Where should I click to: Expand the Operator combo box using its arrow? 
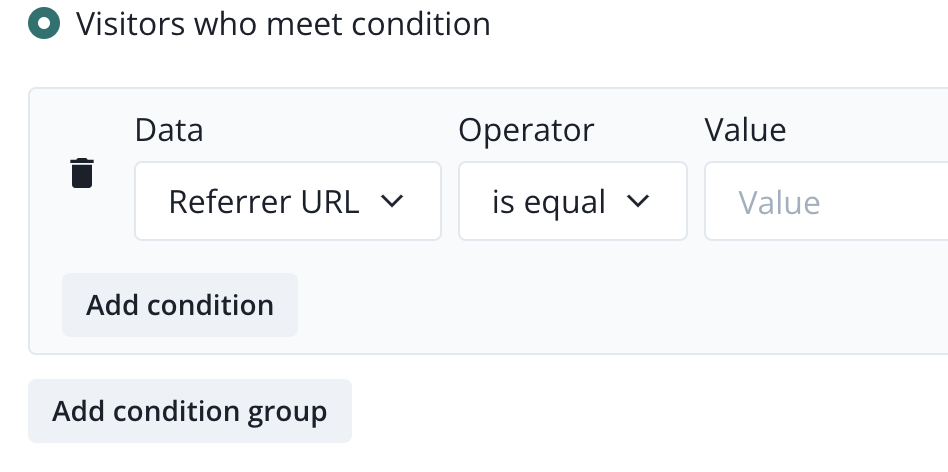point(638,201)
